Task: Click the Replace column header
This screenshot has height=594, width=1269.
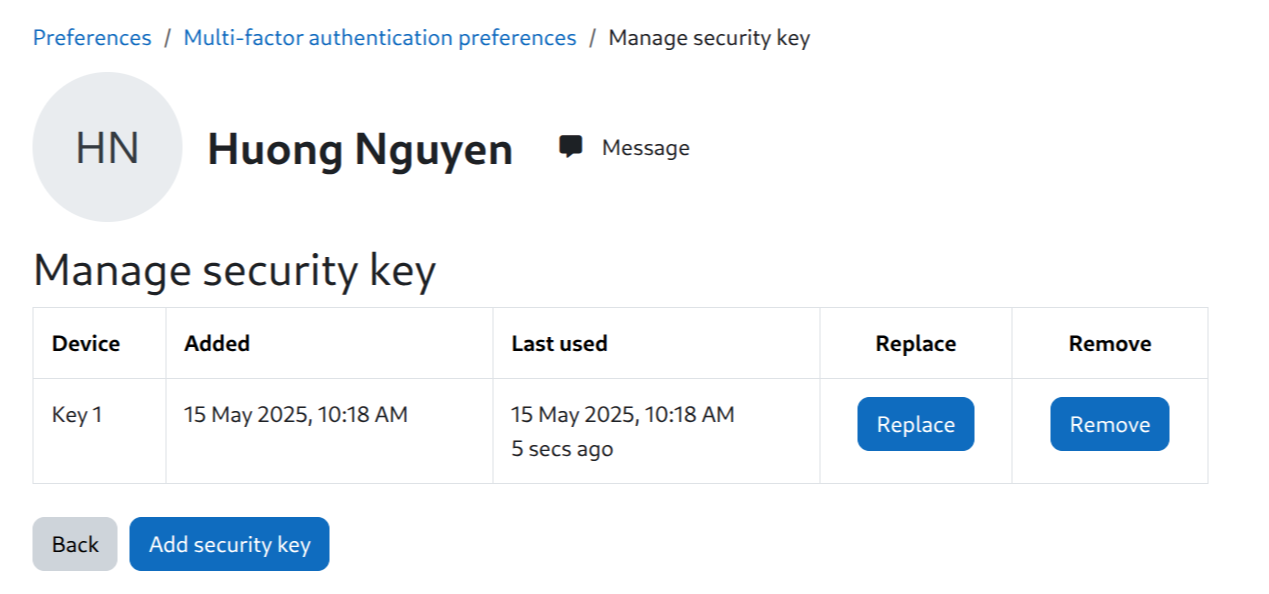Action: click(916, 344)
